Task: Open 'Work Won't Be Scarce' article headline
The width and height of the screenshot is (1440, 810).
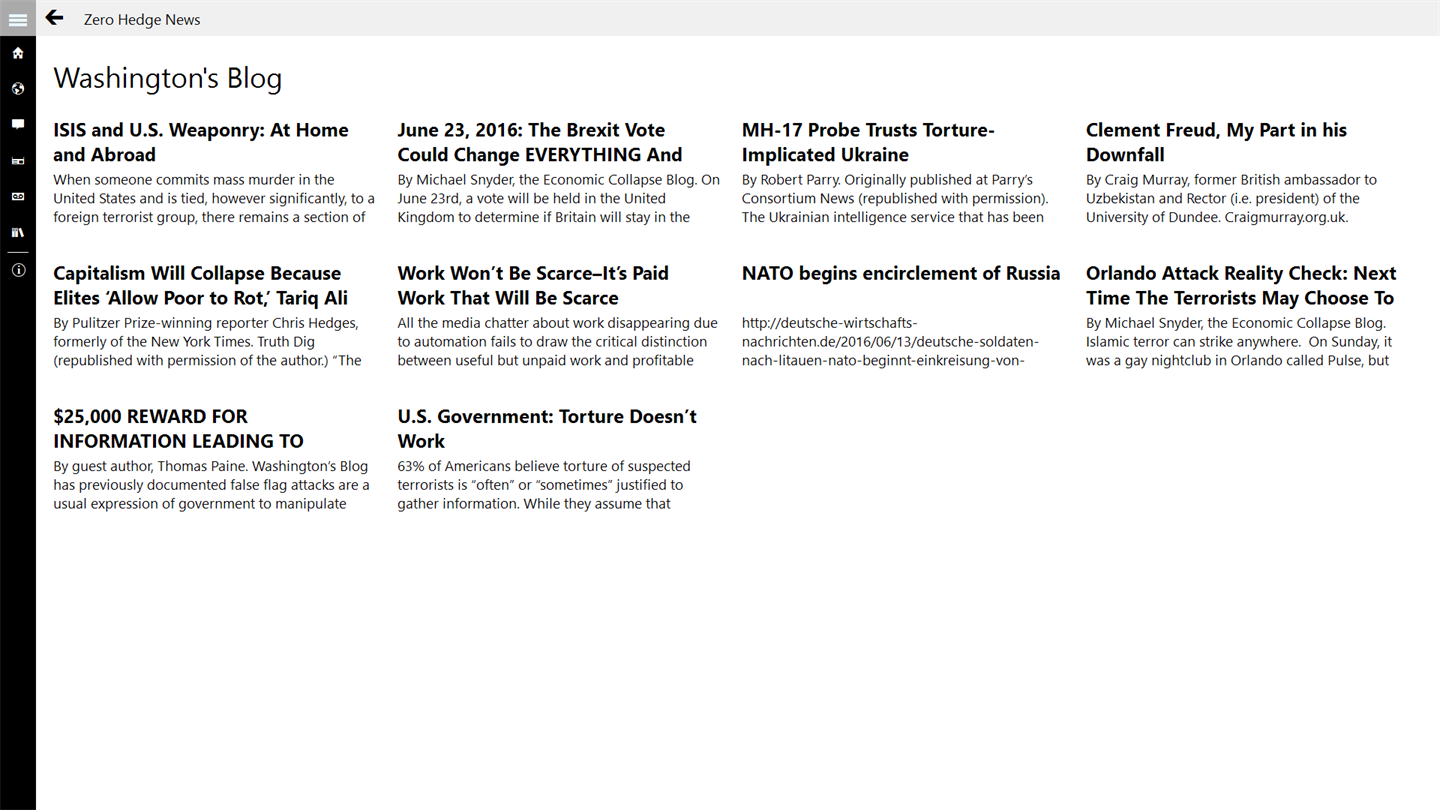Action: tap(533, 285)
